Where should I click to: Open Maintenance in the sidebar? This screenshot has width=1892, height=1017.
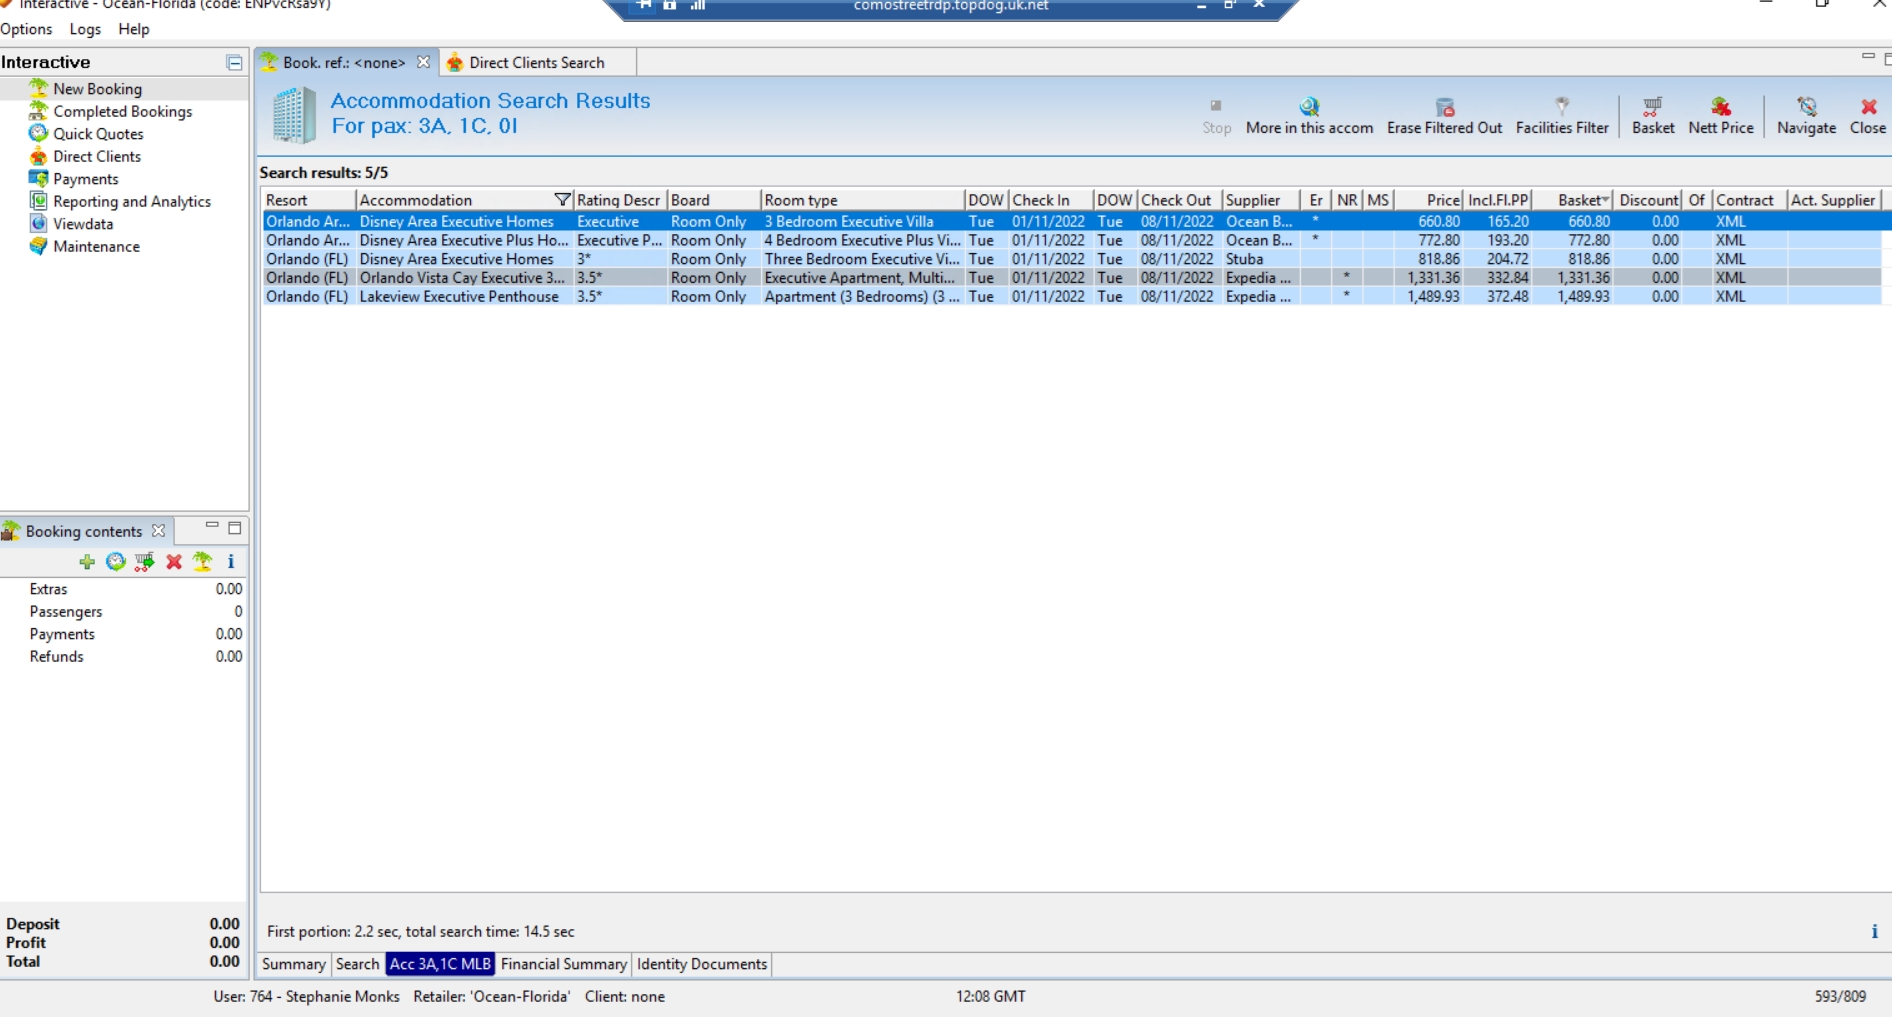click(x=96, y=246)
